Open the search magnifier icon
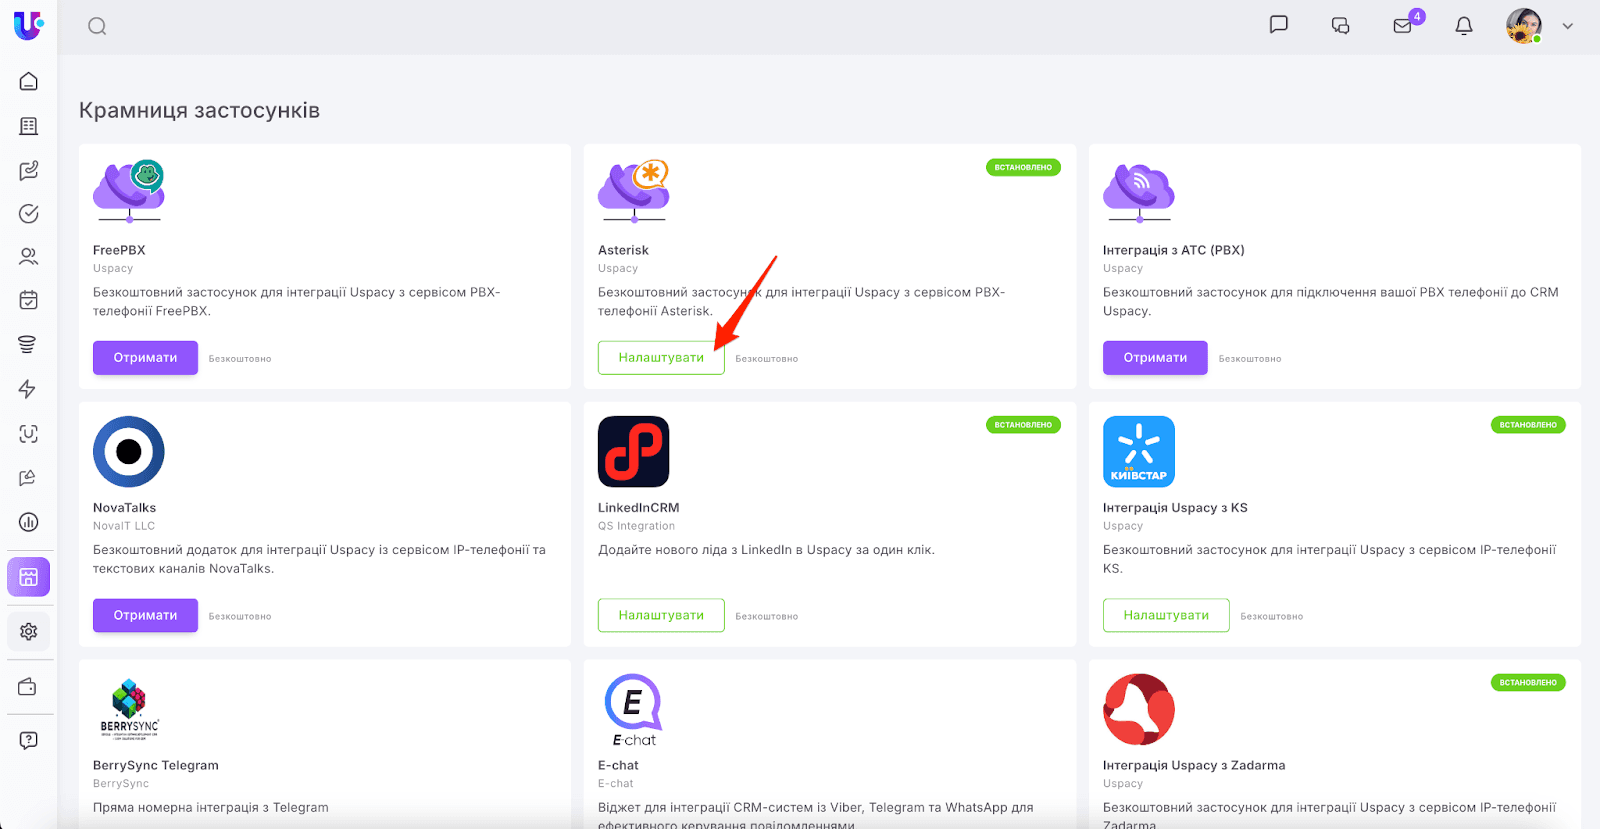This screenshot has width=1600, height=829. click(97, 26)
